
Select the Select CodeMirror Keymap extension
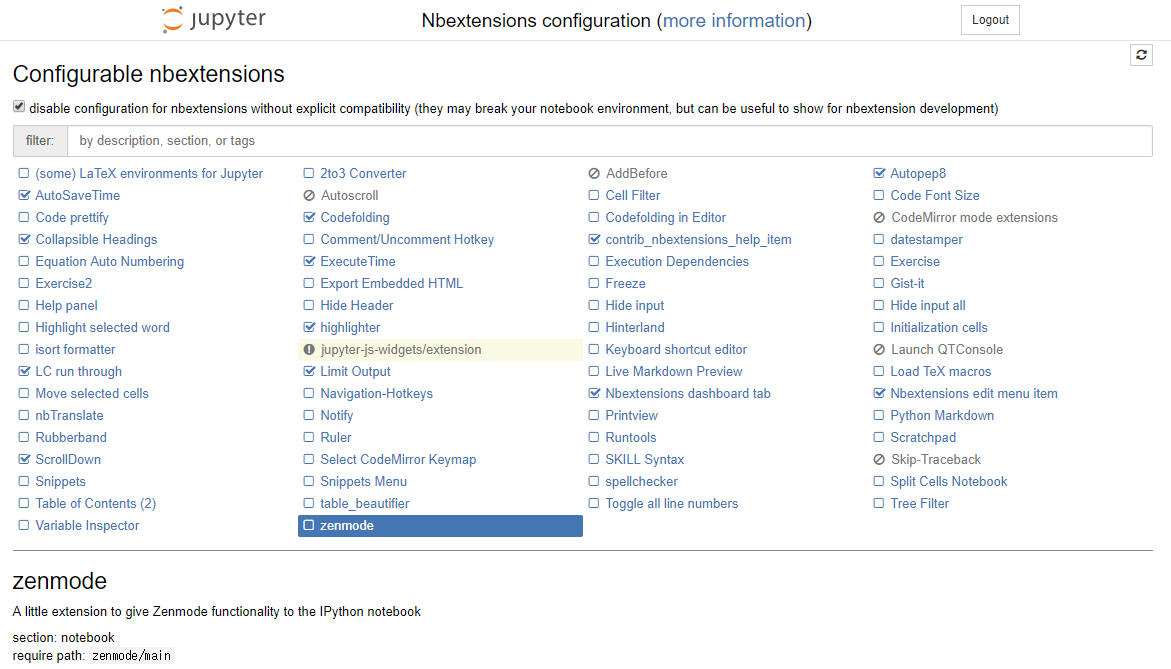point(398,459)
